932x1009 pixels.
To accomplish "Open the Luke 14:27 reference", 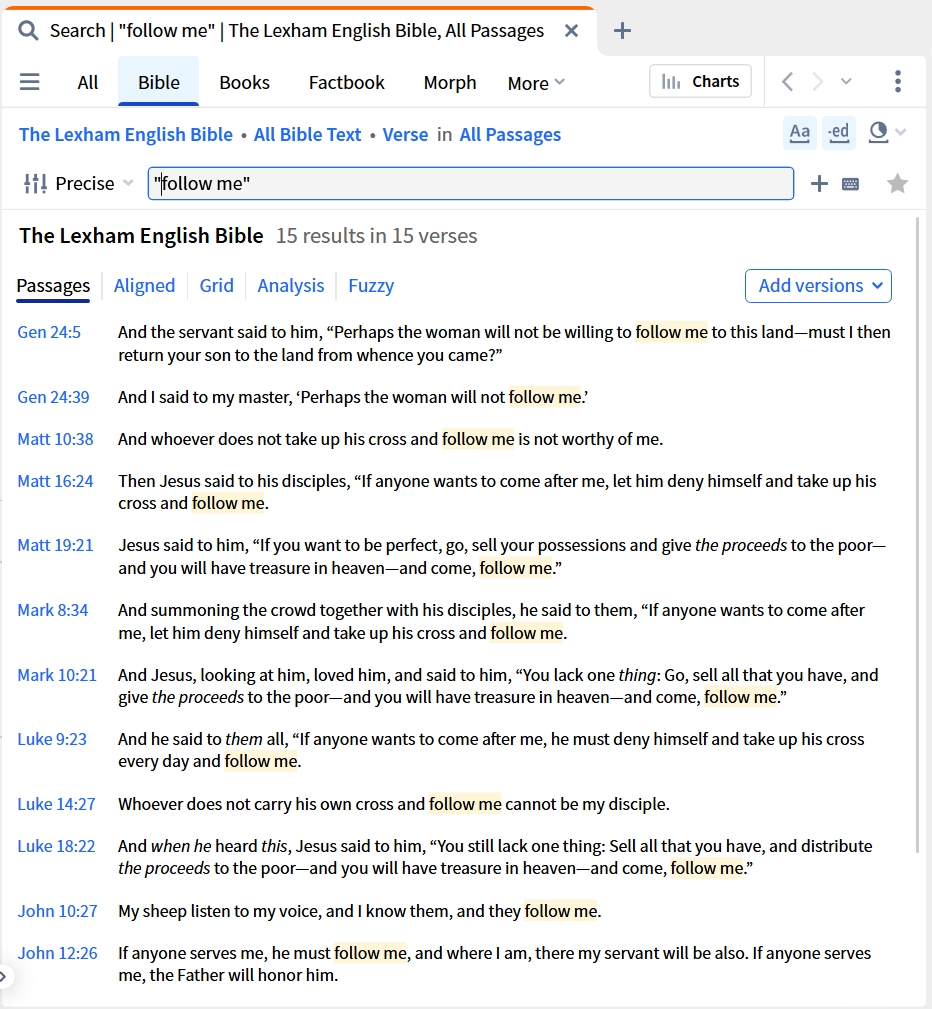I will 56,804.
